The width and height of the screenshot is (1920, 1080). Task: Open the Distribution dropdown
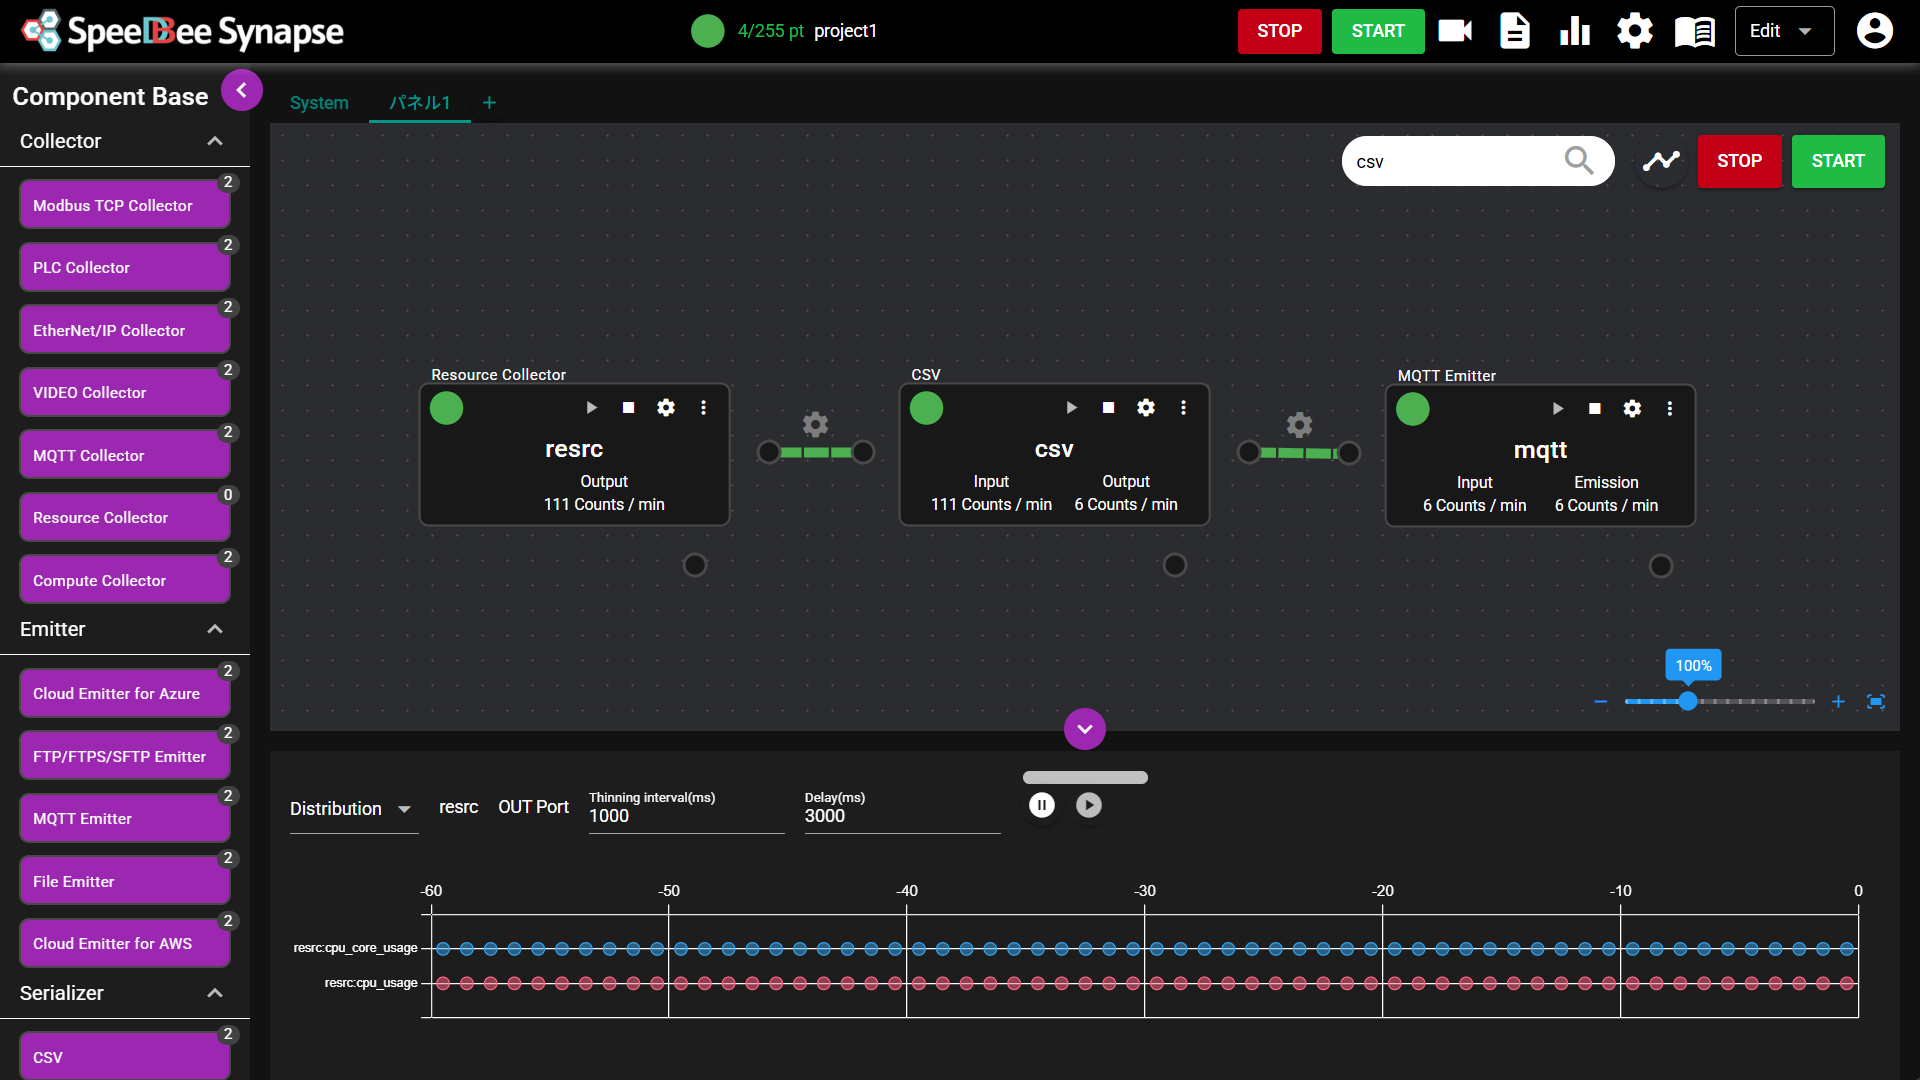pos(350,808)
